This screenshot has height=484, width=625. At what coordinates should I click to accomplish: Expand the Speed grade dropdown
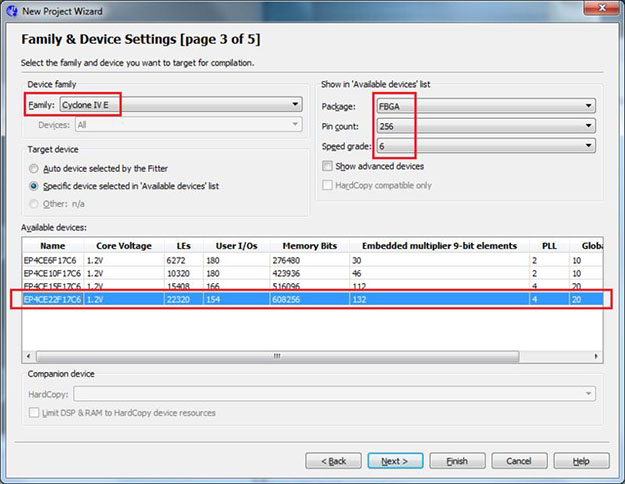pyautogui.click(x=486, y=146)
